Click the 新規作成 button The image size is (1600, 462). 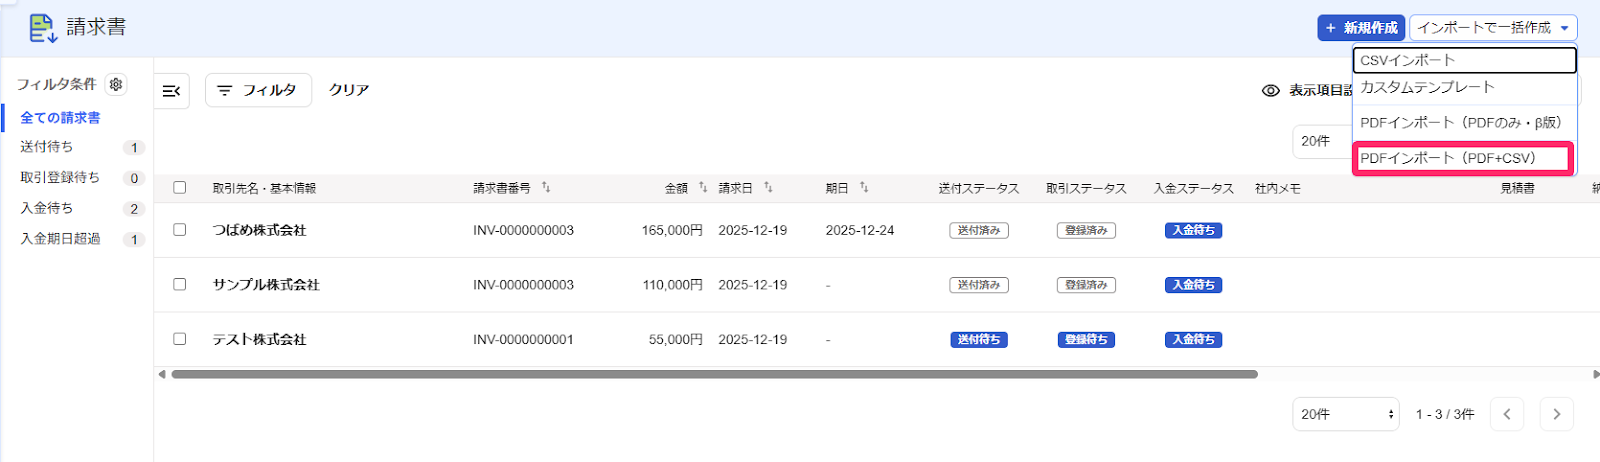pos(1361,28)
